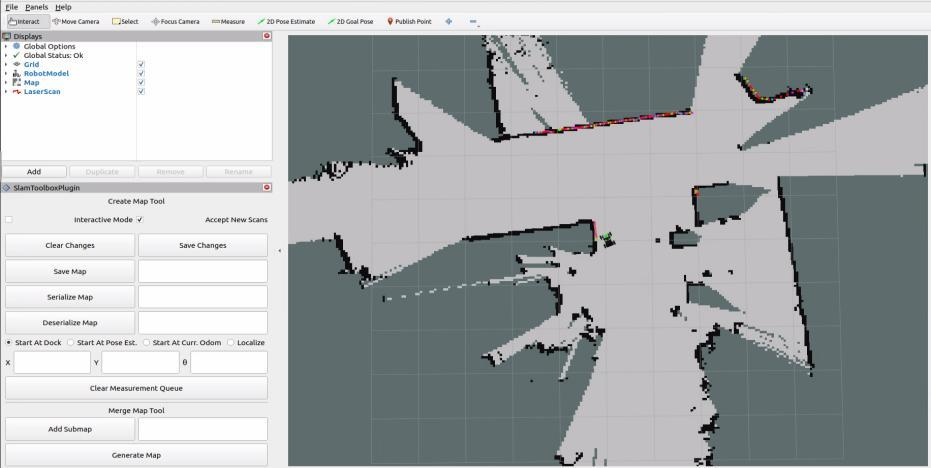Click the Map display icon
Image resolution: width=931 pixels, height=468 pixels.
[17, 83]
